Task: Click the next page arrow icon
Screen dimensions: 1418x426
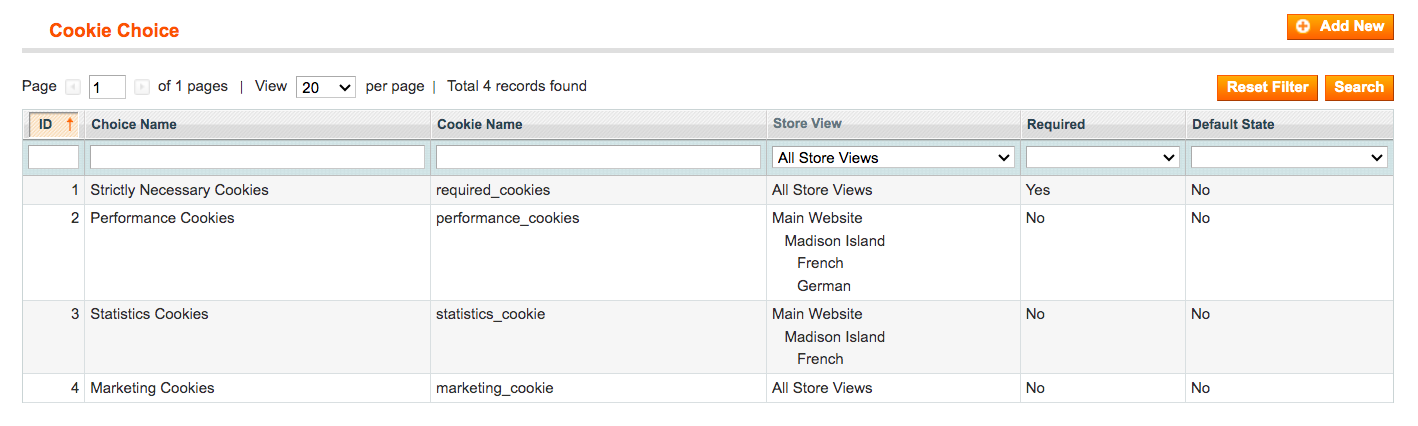Action: pos(142,87)
